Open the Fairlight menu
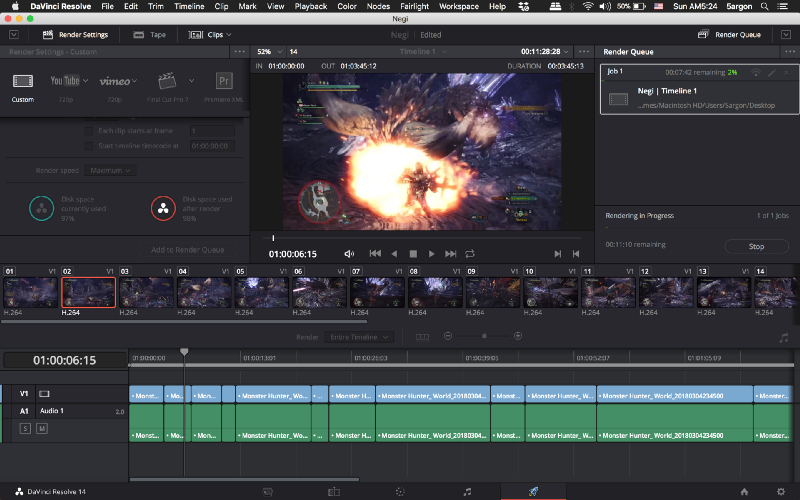The width and height of the screenshot is (800, 500). click(x=414, y=6)
